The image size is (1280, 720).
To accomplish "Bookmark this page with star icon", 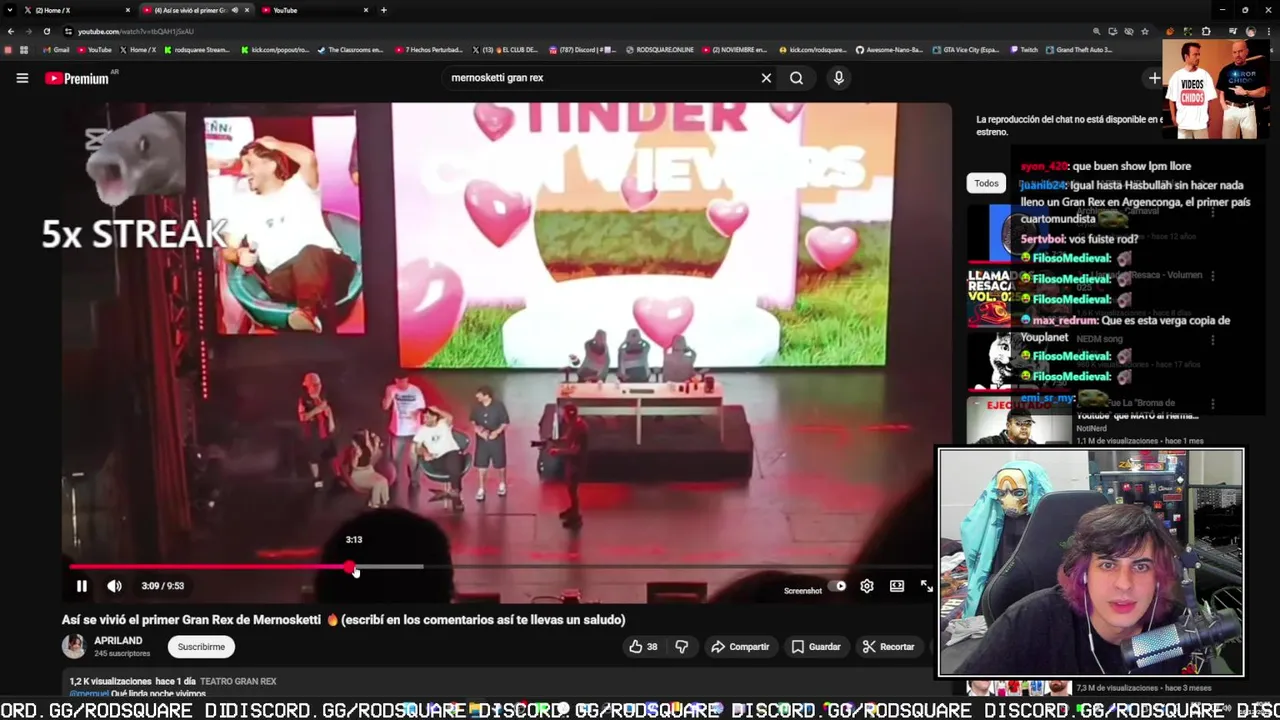I will (x=1144, y=31).
